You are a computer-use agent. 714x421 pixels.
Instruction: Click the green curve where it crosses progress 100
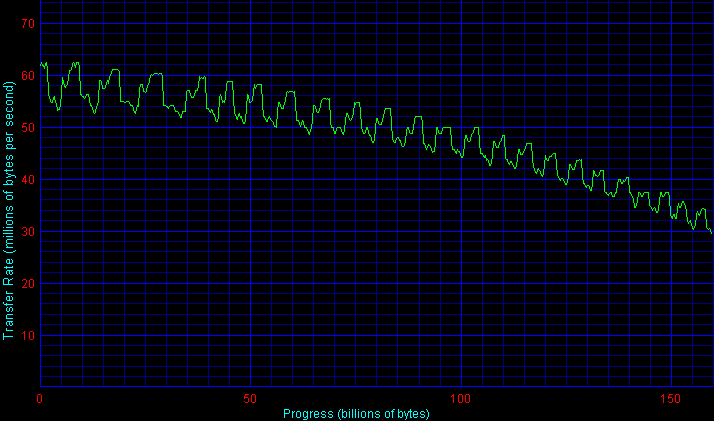461,155
